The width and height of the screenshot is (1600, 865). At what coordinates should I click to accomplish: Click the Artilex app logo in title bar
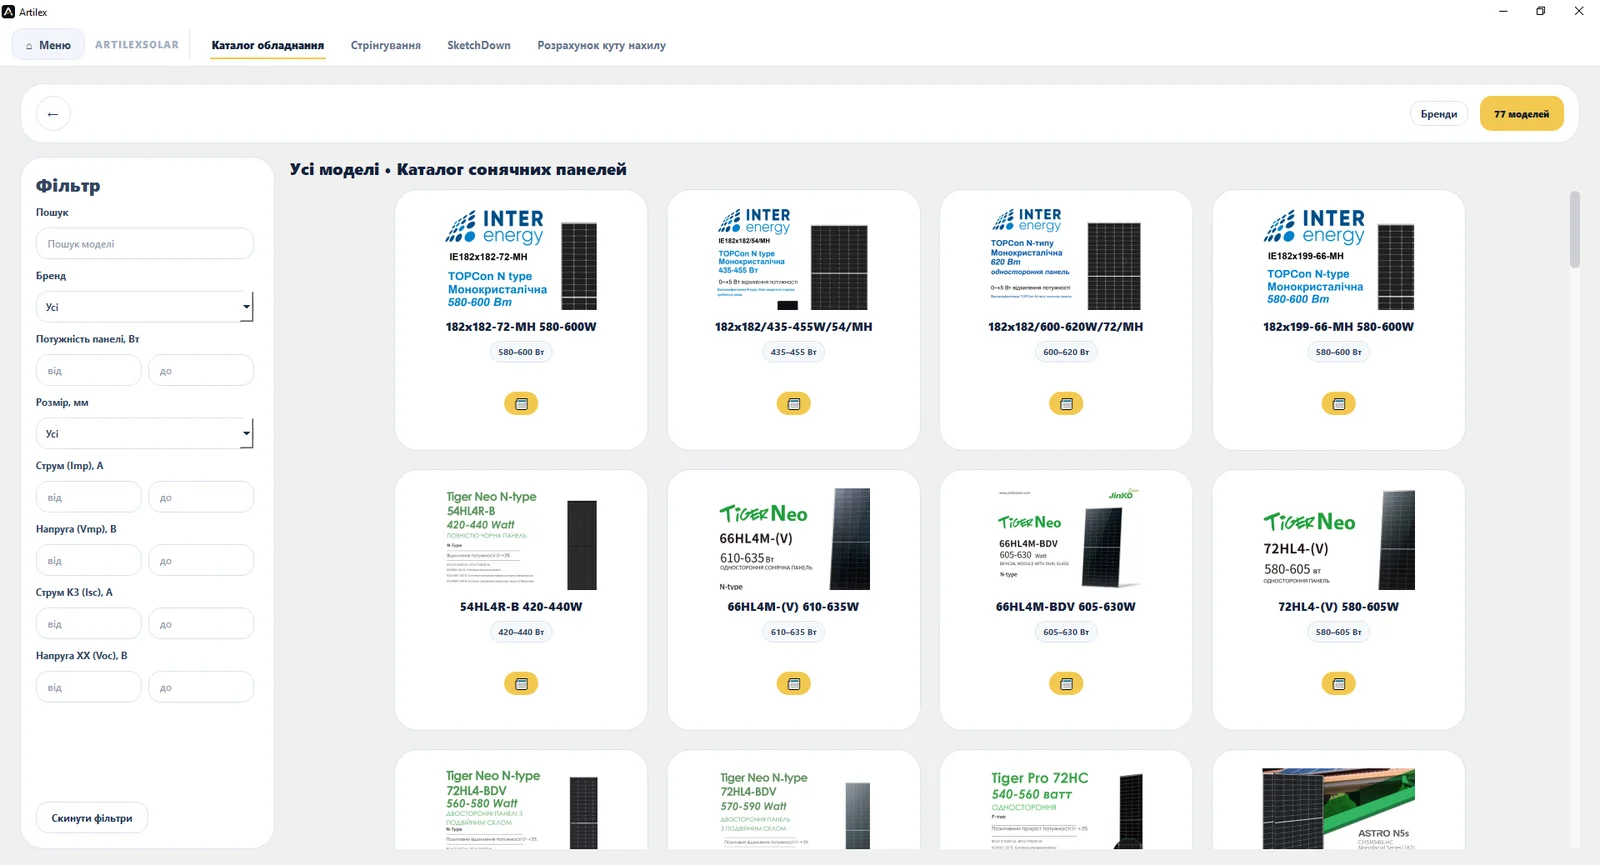(x=9, y=12)
